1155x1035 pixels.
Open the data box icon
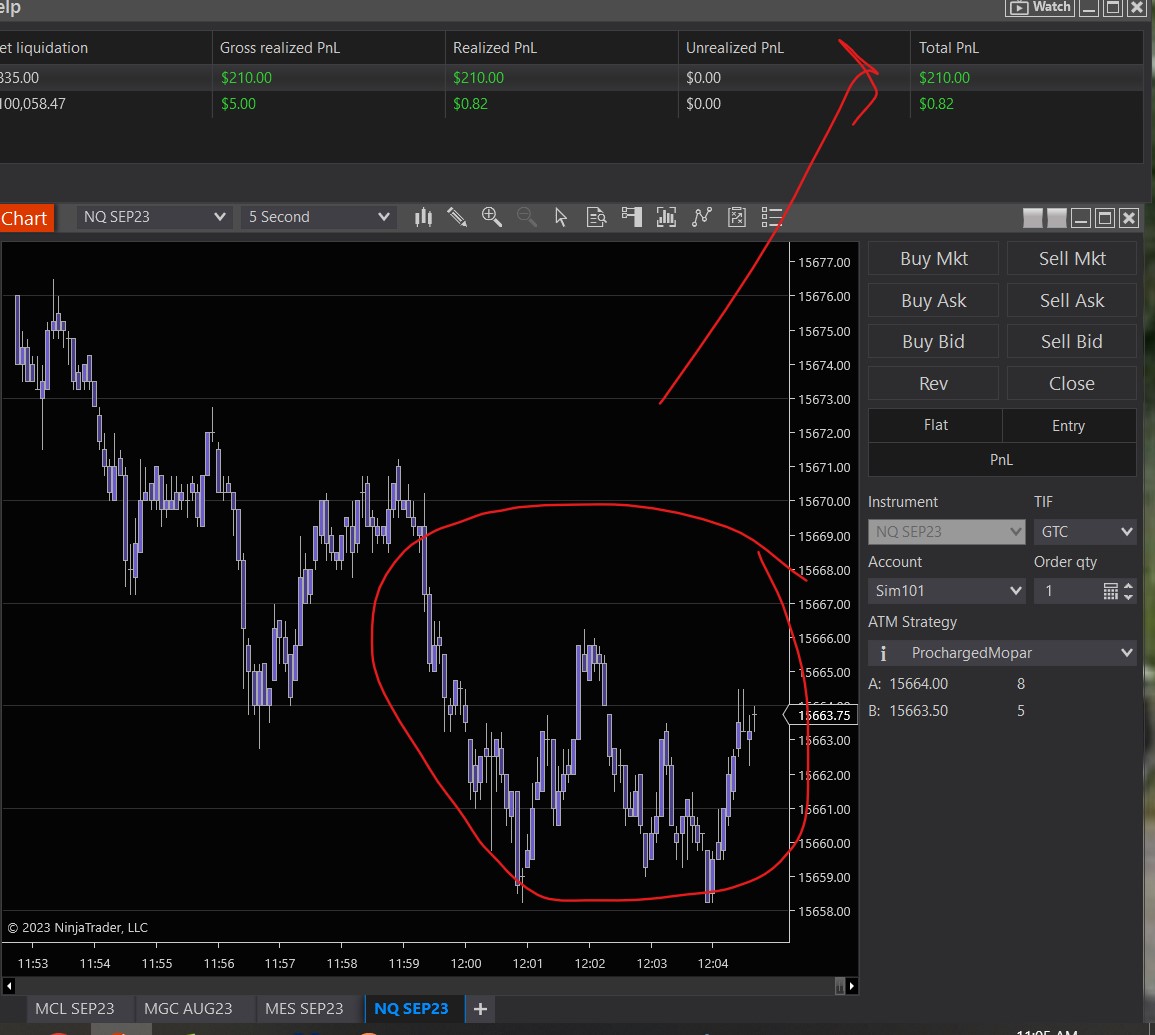(x=597, y=217)
